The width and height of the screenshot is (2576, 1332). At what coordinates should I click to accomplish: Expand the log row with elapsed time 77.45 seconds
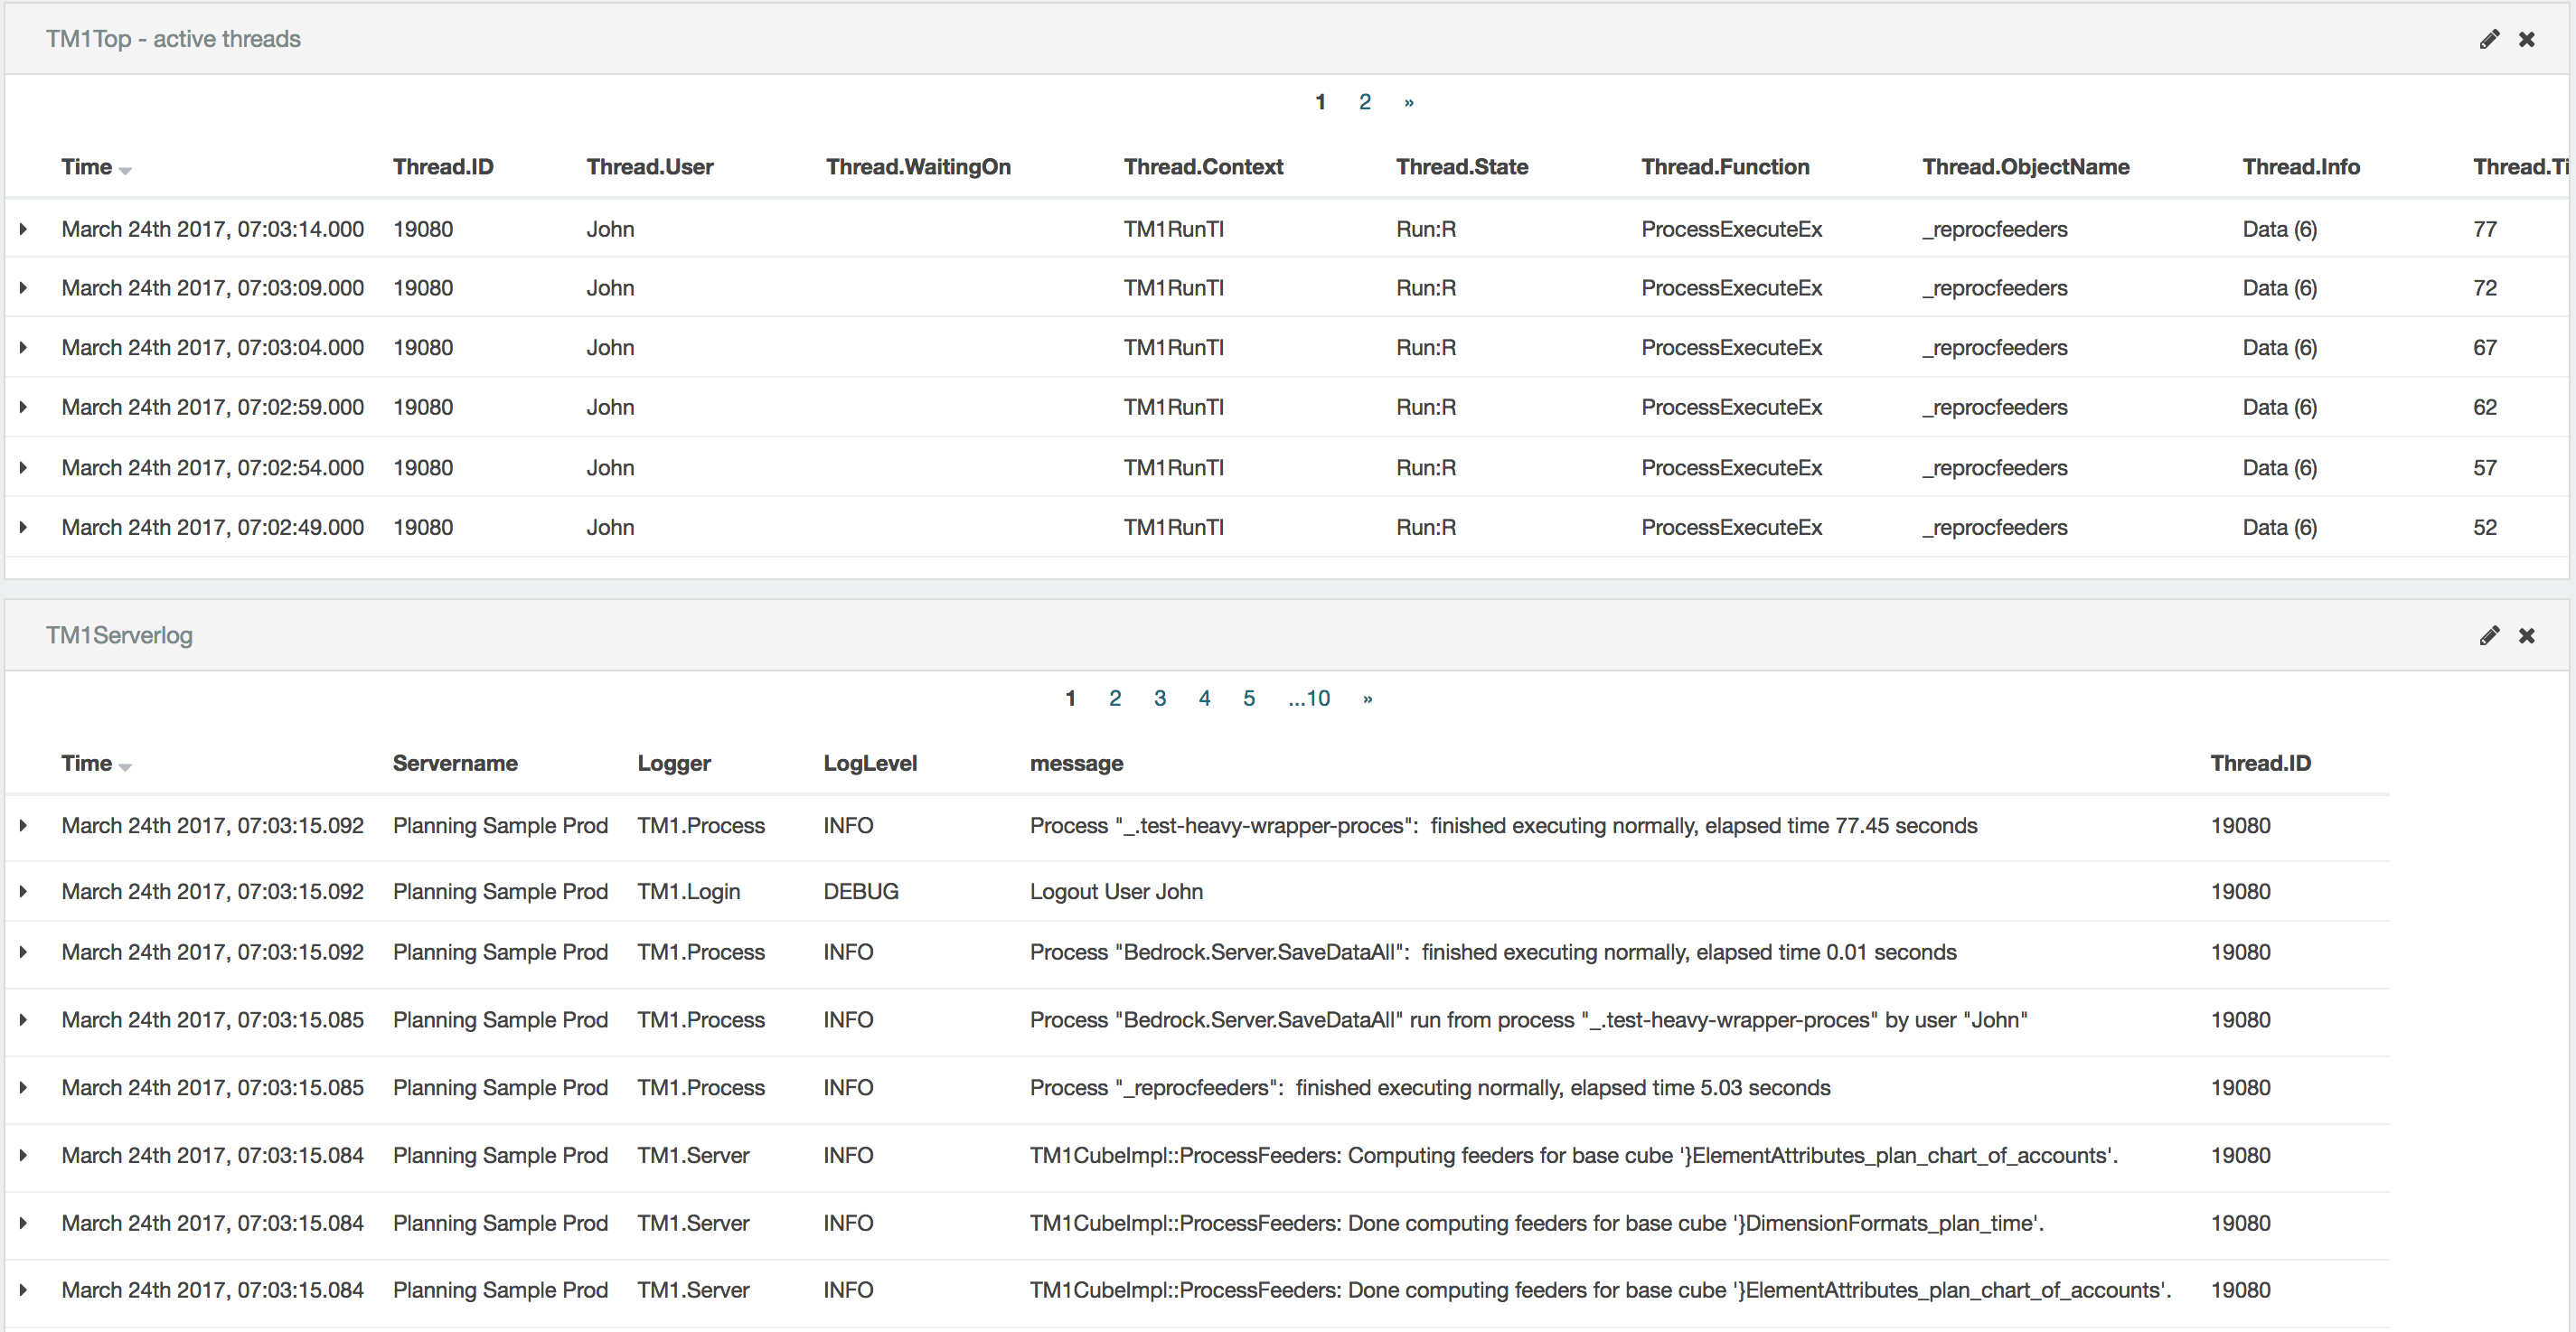click(23, 825)
